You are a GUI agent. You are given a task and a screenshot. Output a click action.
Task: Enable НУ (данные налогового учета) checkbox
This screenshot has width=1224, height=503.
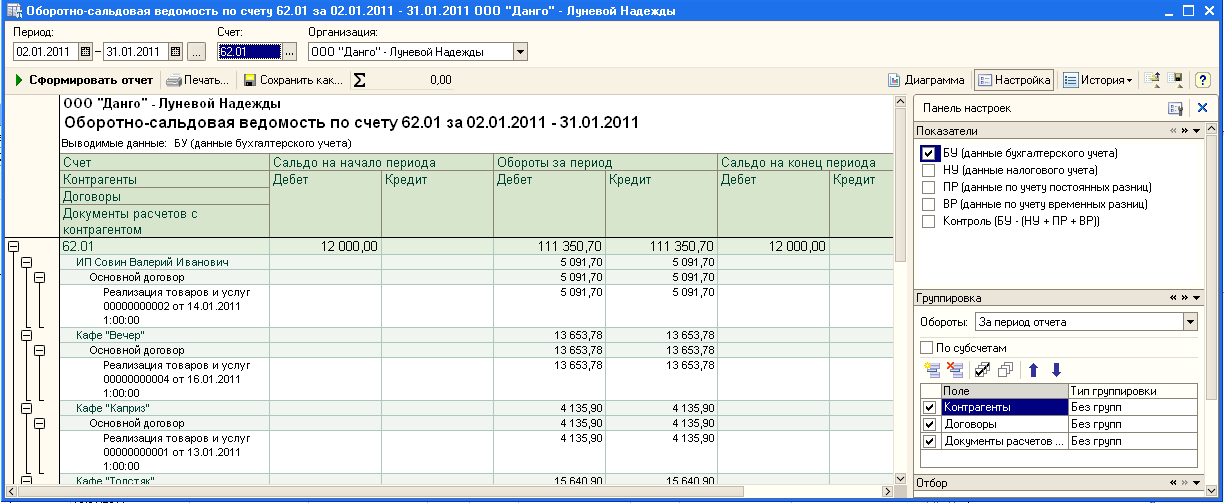[928, 170]
